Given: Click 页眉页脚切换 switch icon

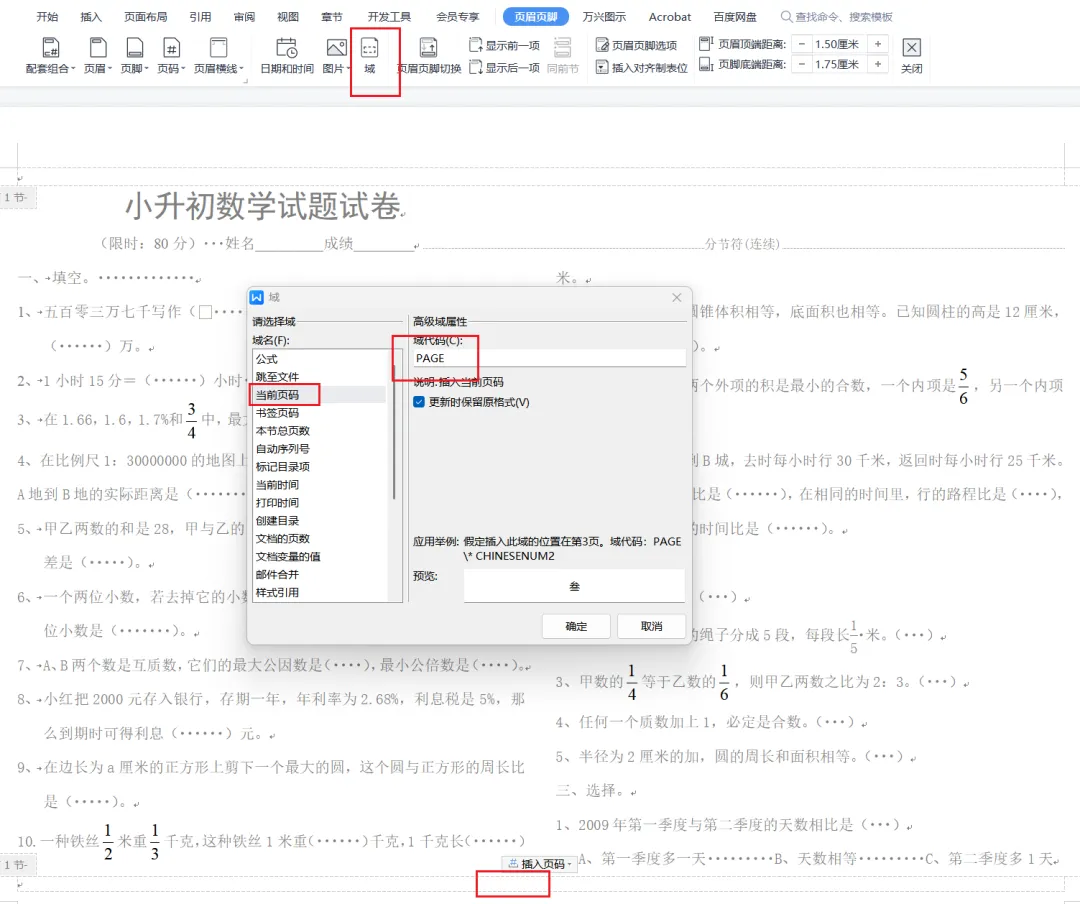Looking at the screenshot, I should pos(428,48).
